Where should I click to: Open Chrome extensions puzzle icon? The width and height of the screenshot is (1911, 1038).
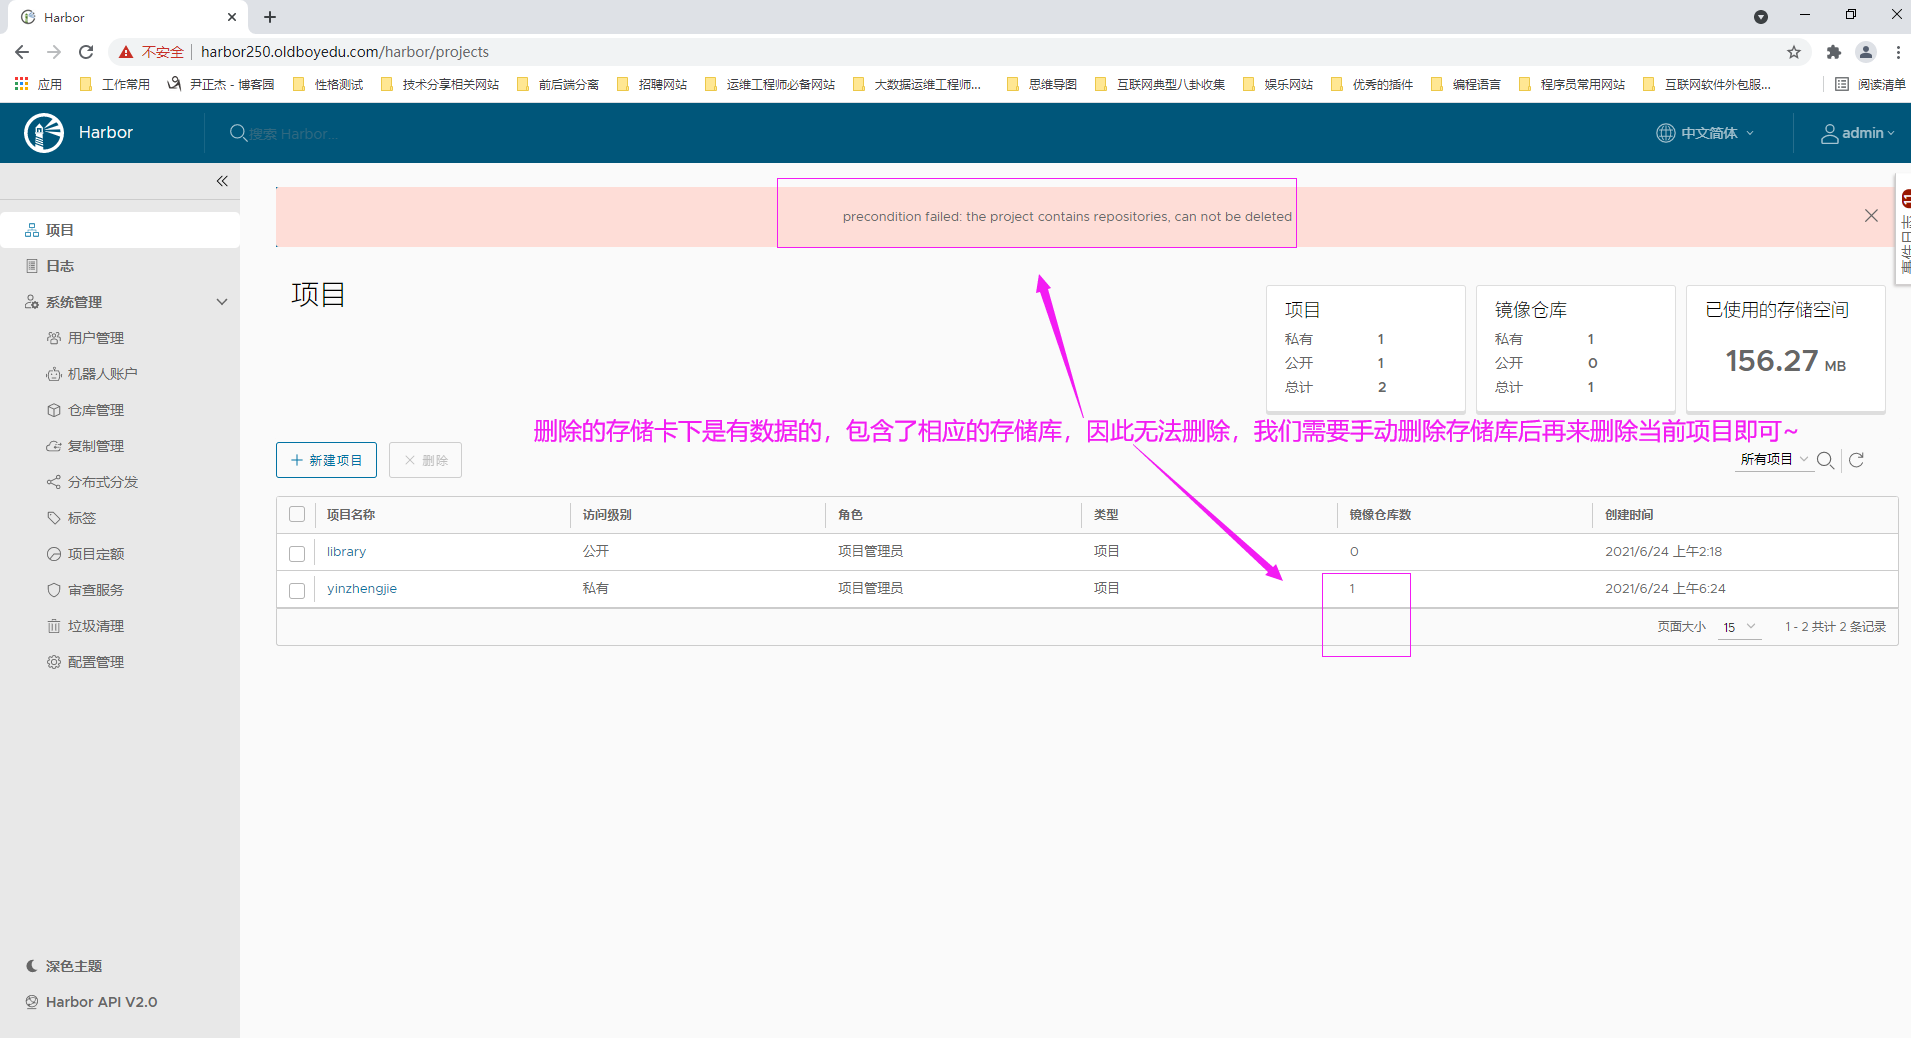[x=1833, y=52]
